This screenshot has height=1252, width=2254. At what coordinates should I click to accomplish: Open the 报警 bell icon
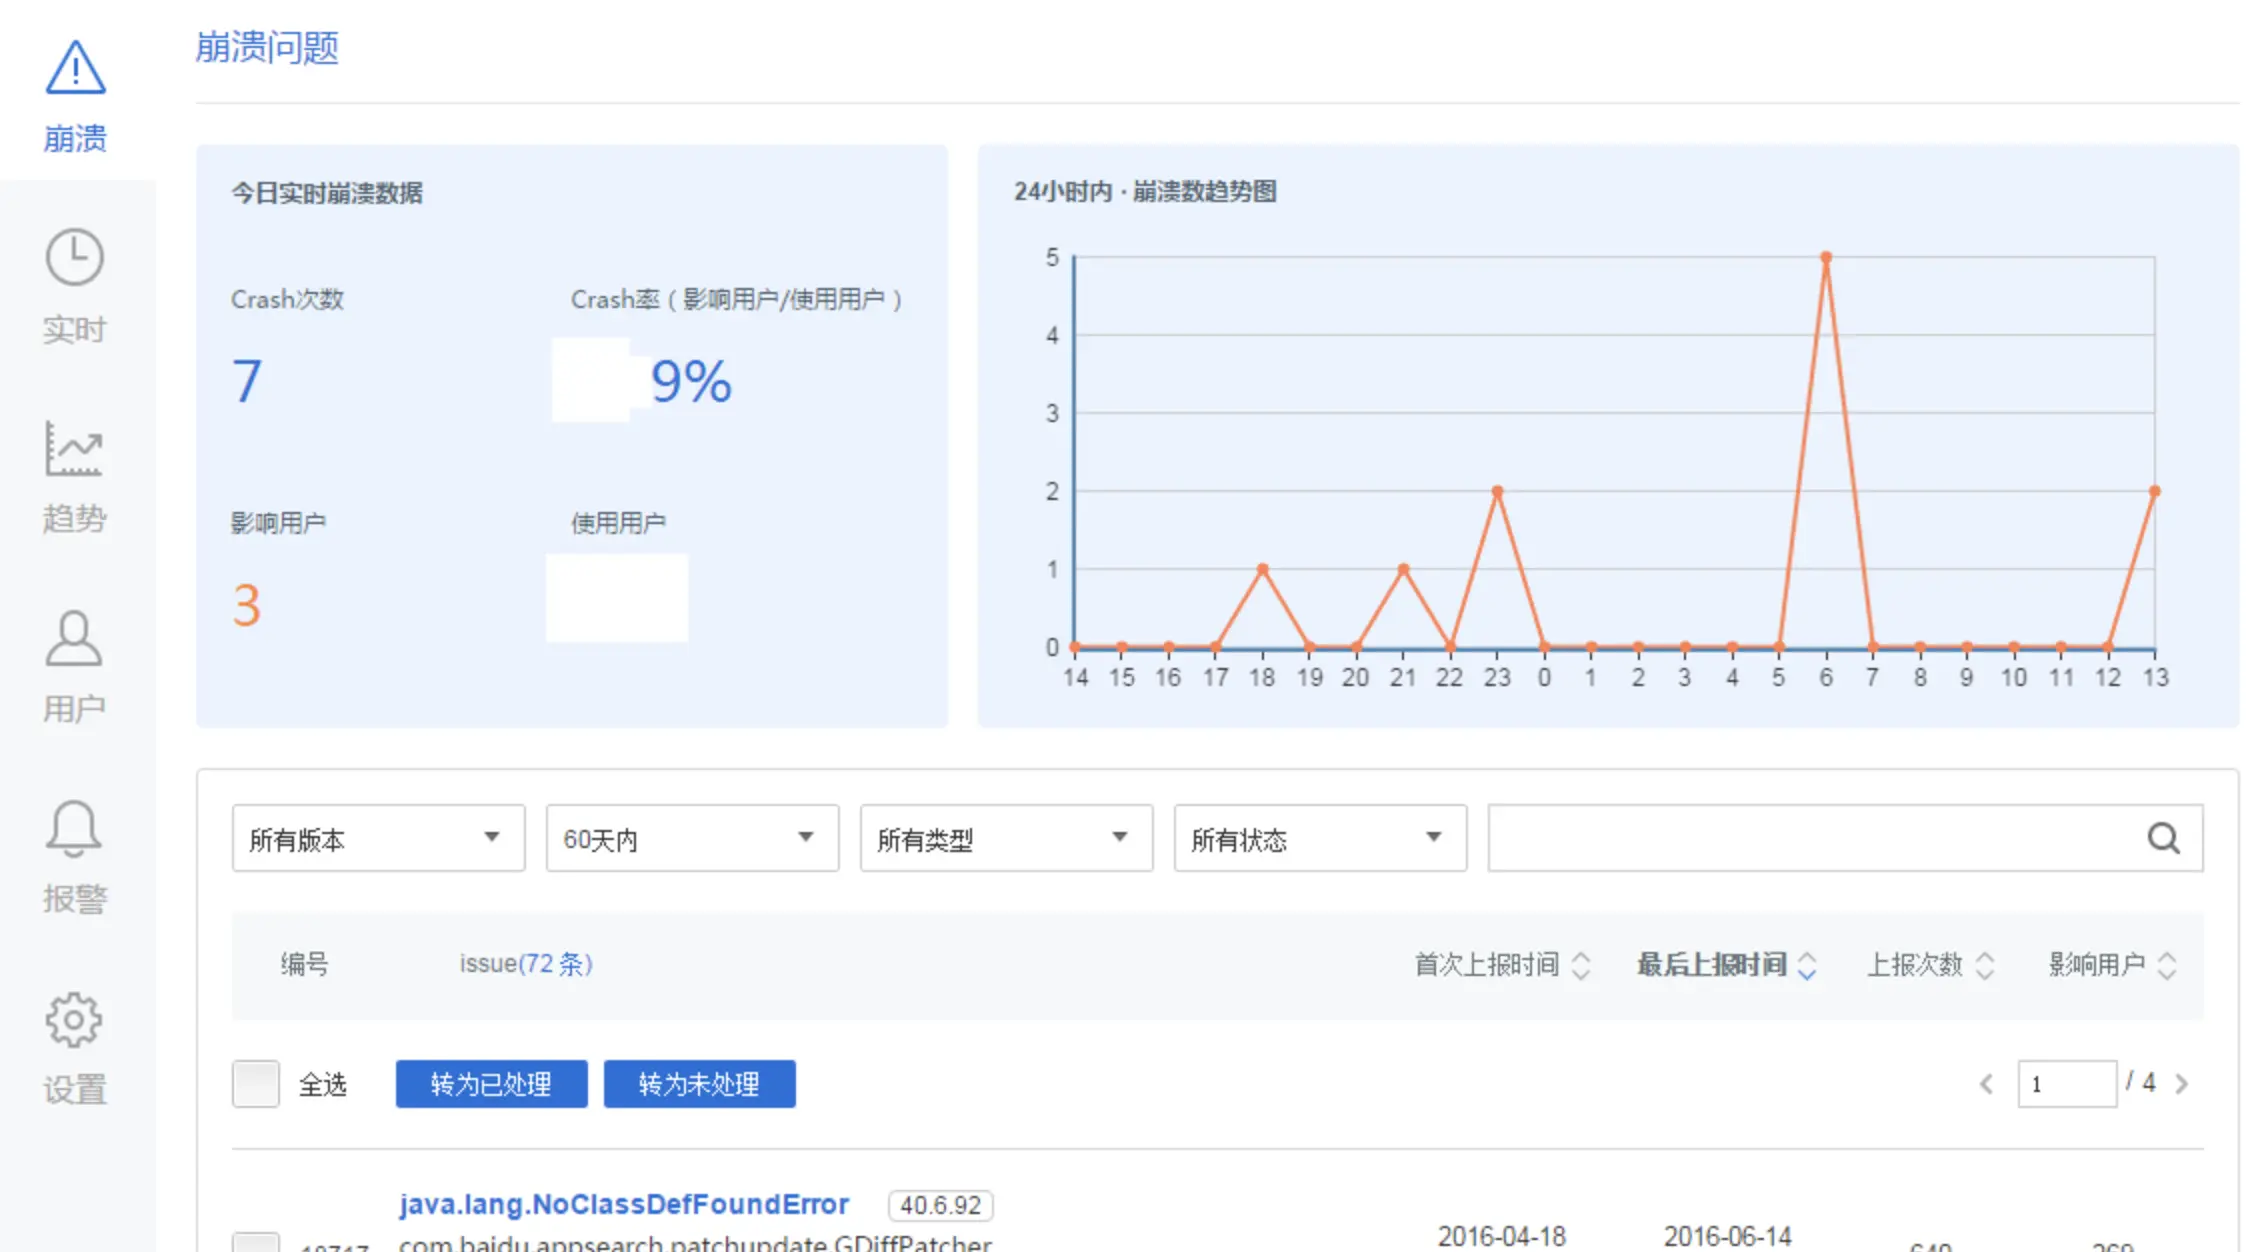pos(74,828)
